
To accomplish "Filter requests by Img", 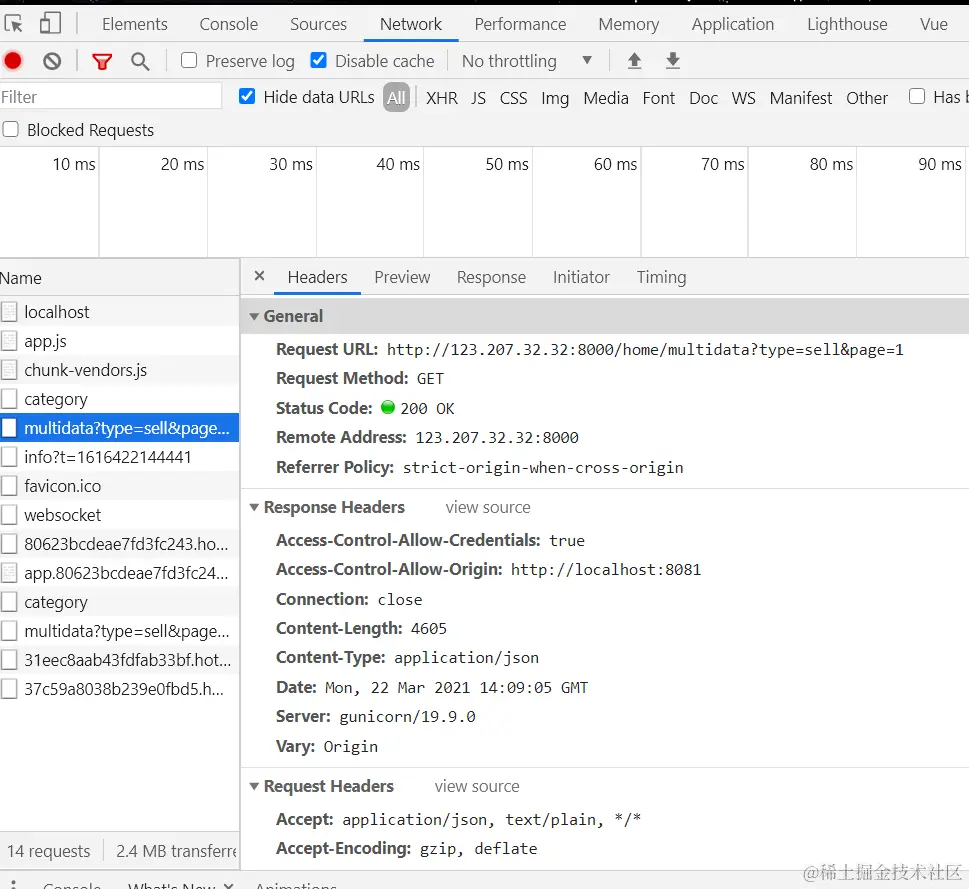I will point(555,98).
